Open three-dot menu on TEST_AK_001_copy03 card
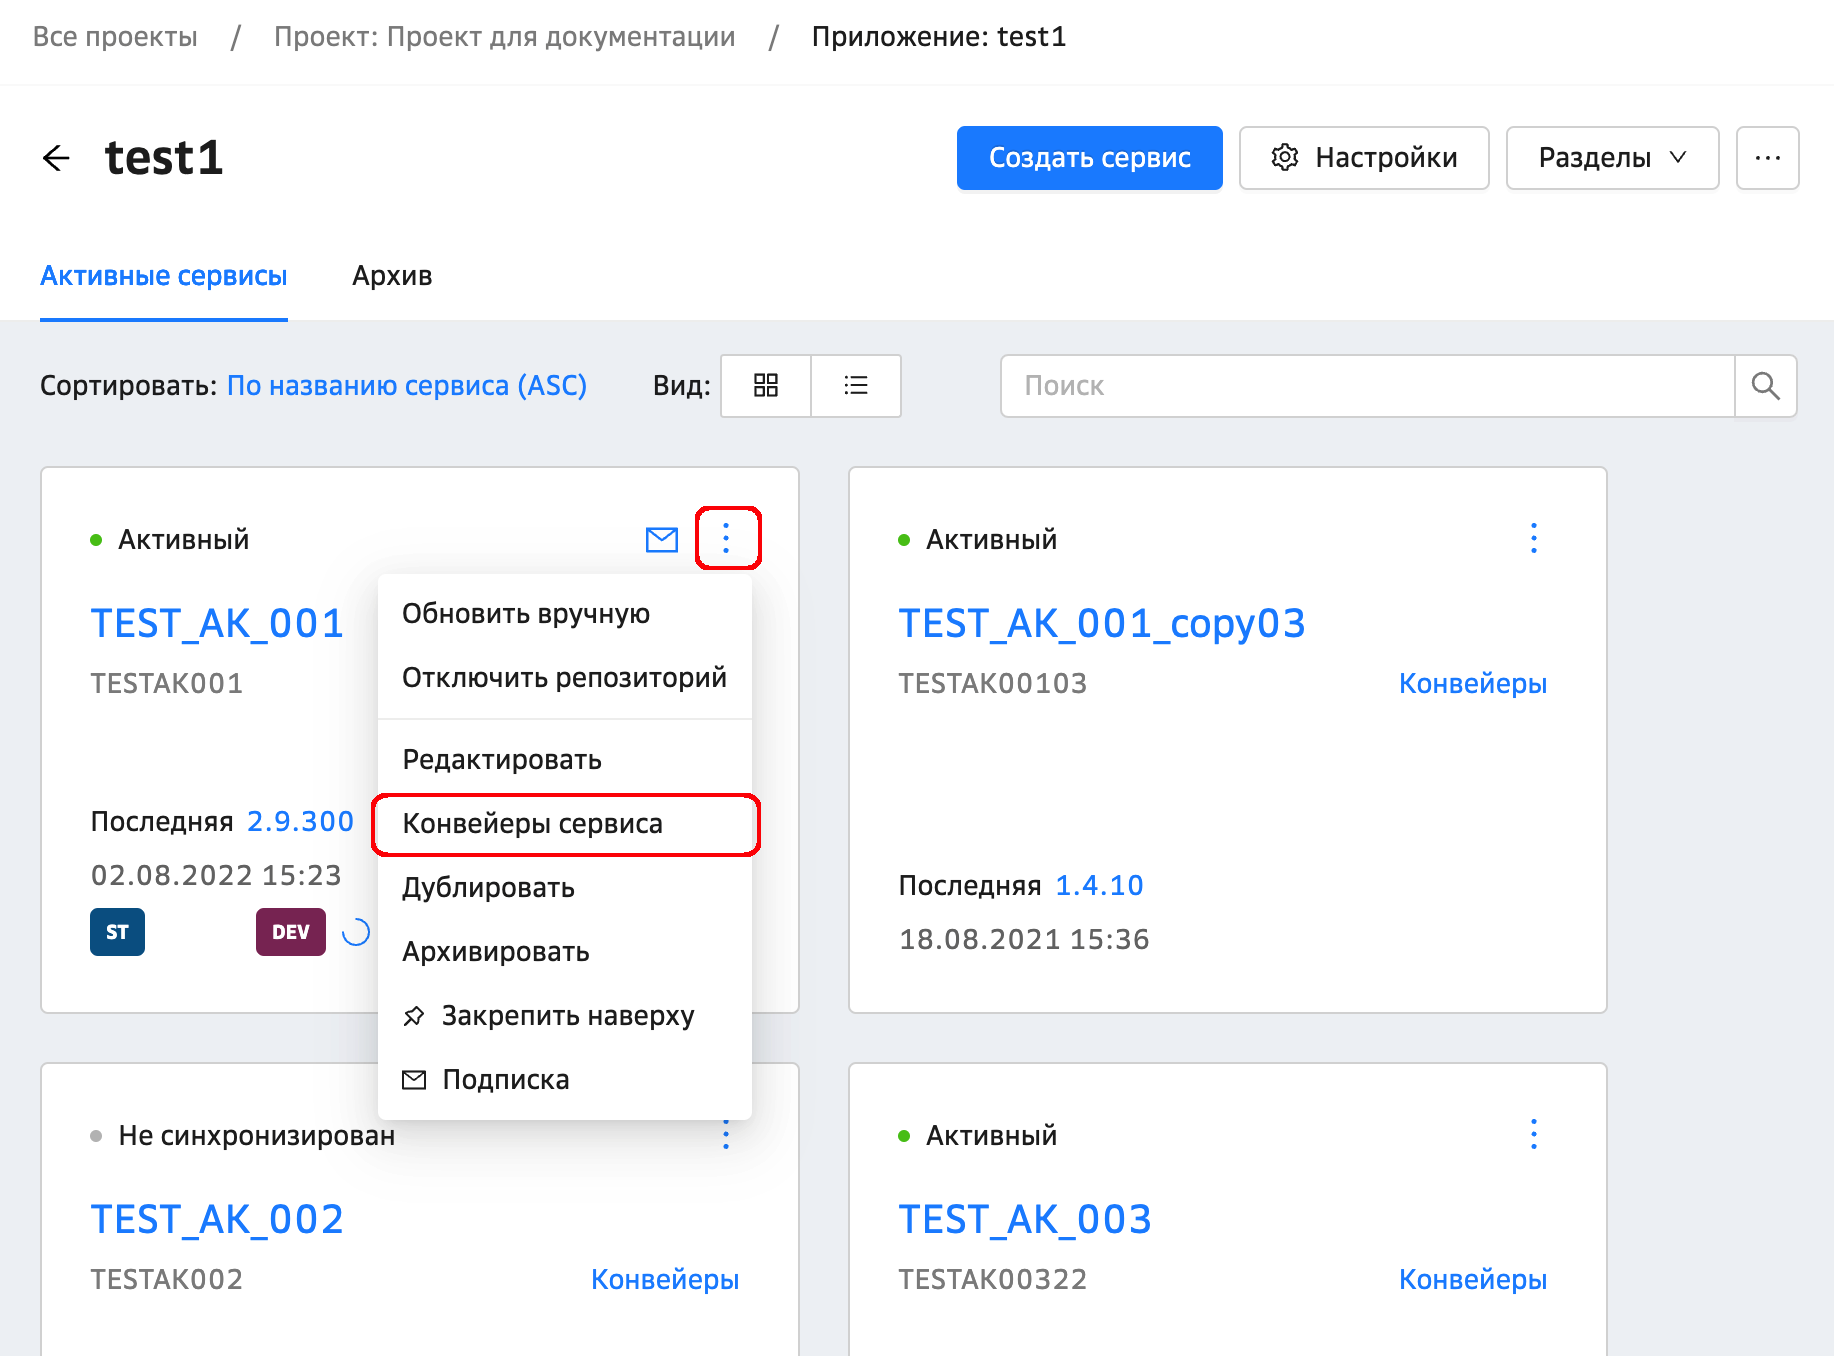This screenshot has width=1834, height=1356. point(1533,539)
